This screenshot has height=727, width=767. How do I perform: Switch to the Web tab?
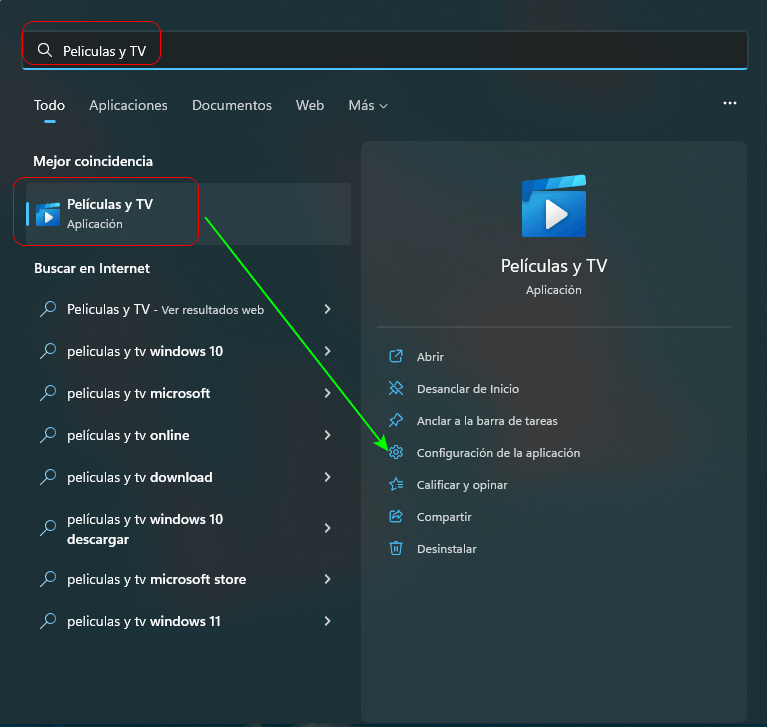click(x=310, y=105)
